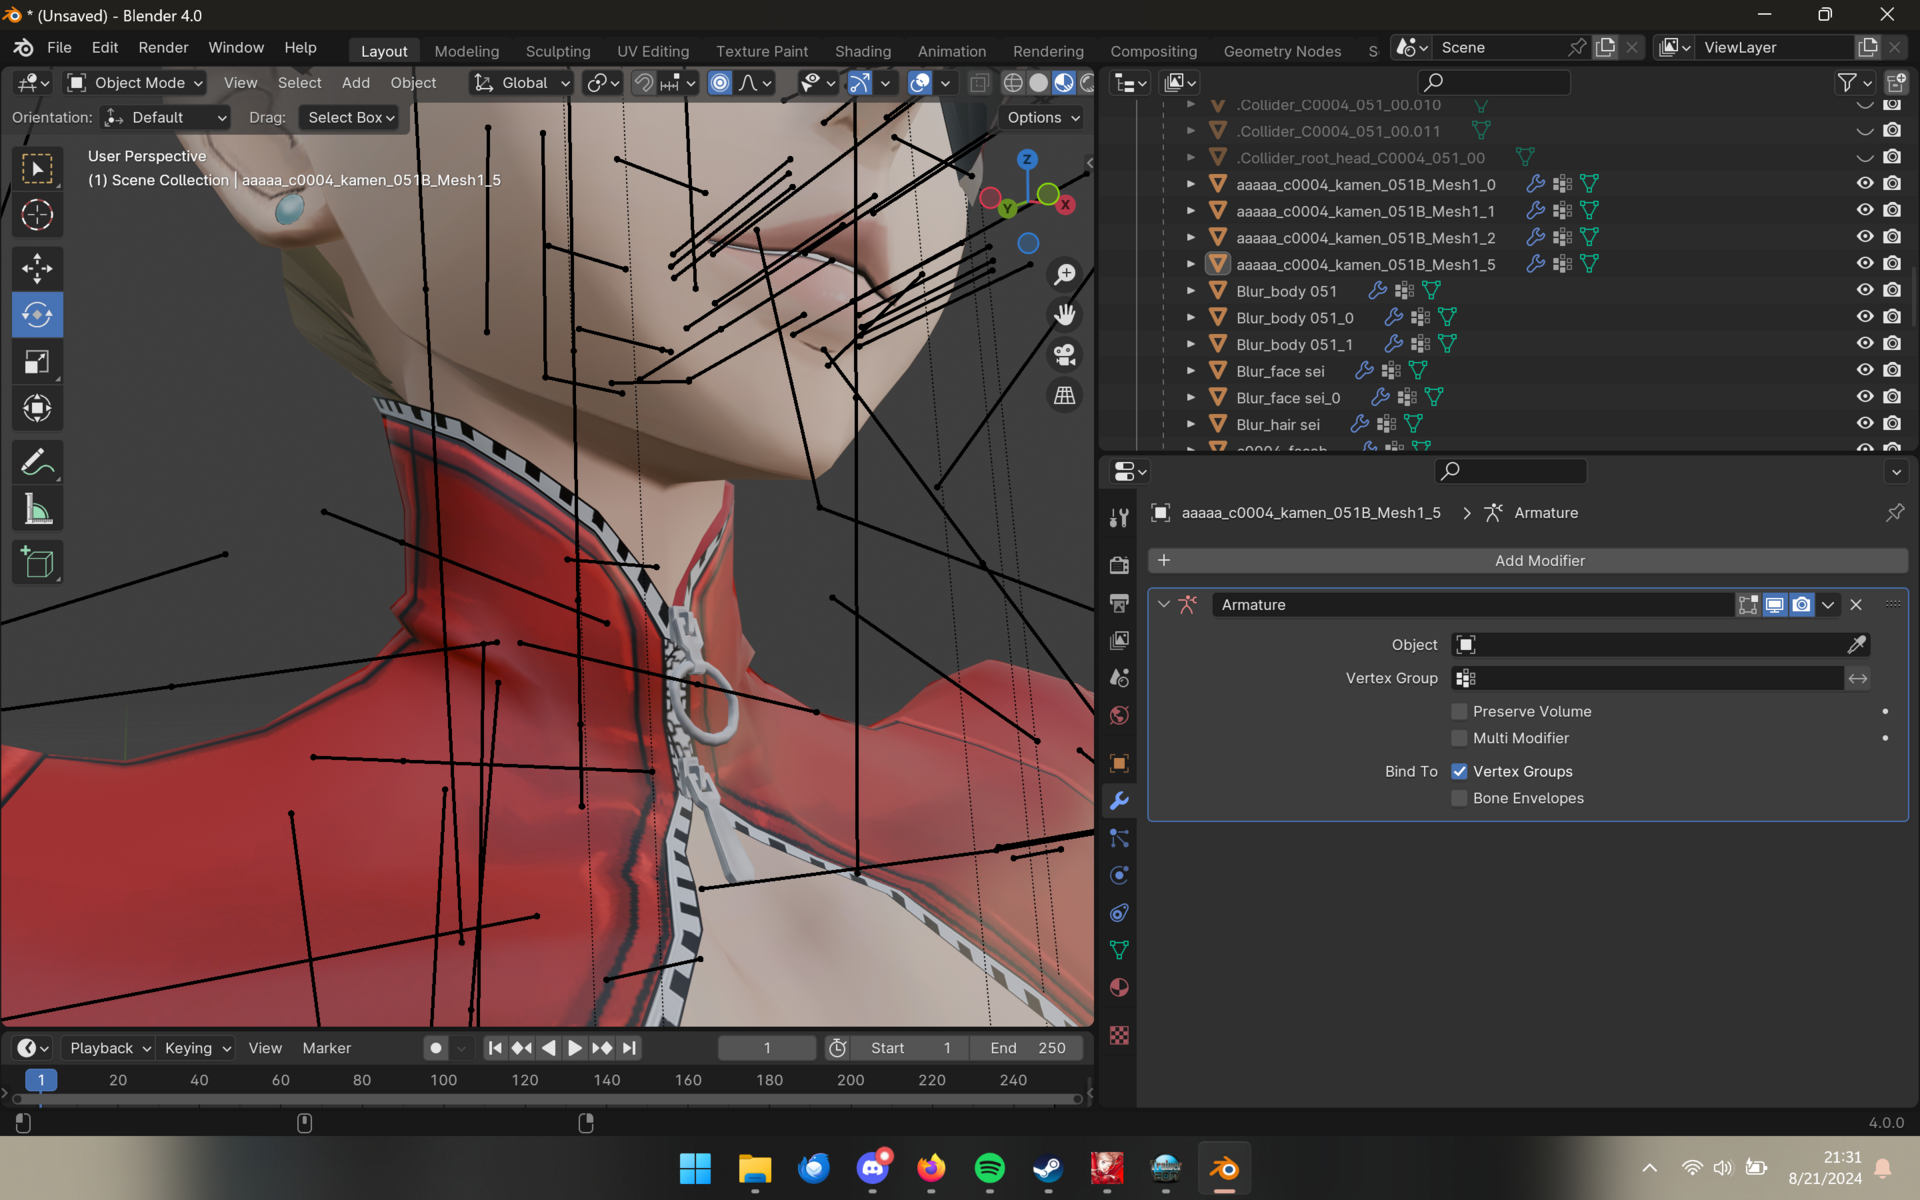The height and width of the screenshot is (1200, 1920).
Task: Enable Multi Modifier checkbox
Action: pyautogui.click(x=1459, y=738)
